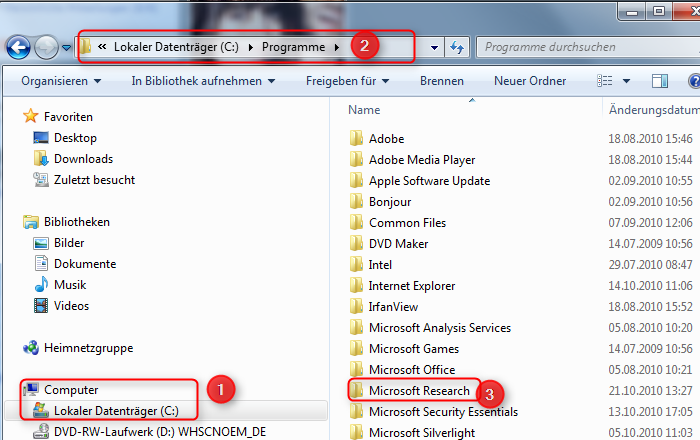Select Heimnetzgruppe in the sidebar
Viewport: 700px width, 440px height.
[88, 348]
